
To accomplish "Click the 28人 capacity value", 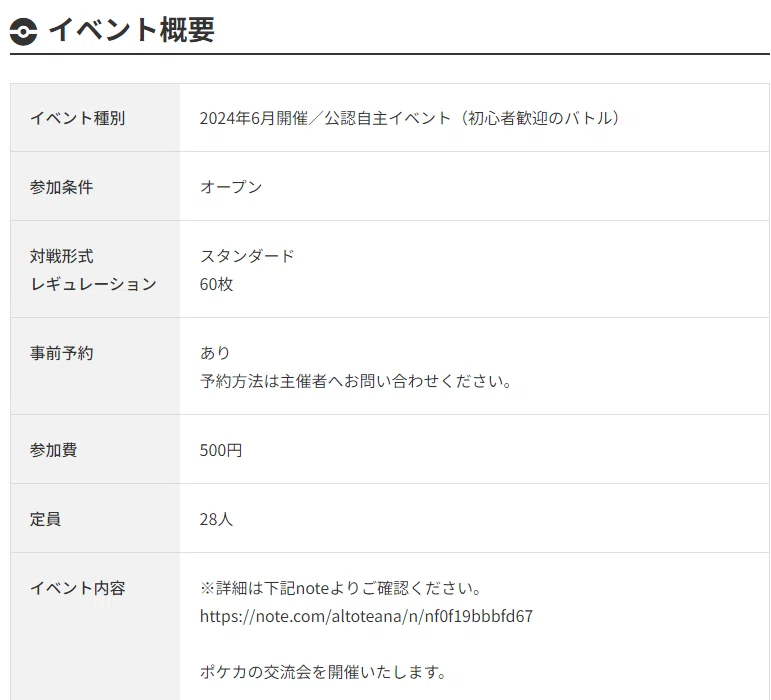I will coord(216,519).
